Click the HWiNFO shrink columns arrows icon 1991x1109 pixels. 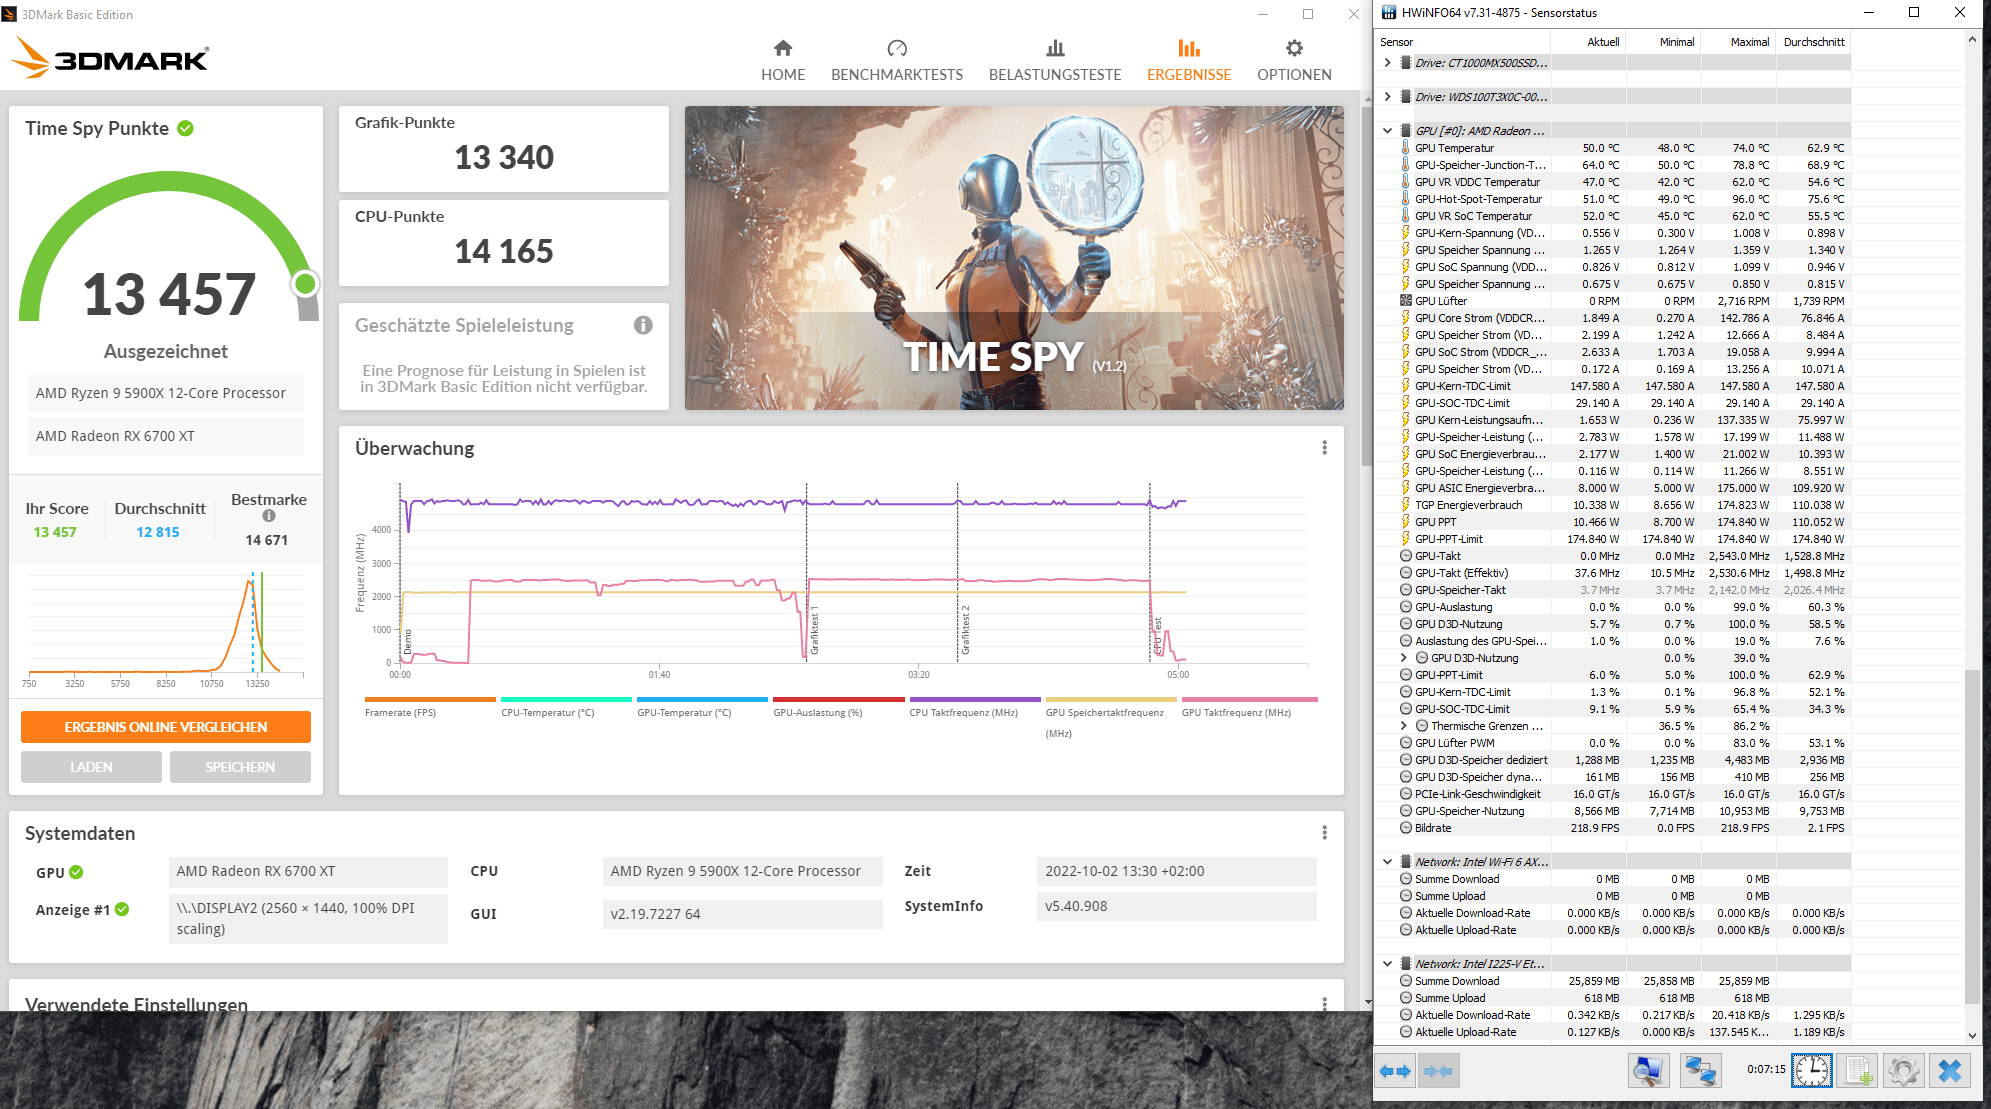(1438, 1071)
